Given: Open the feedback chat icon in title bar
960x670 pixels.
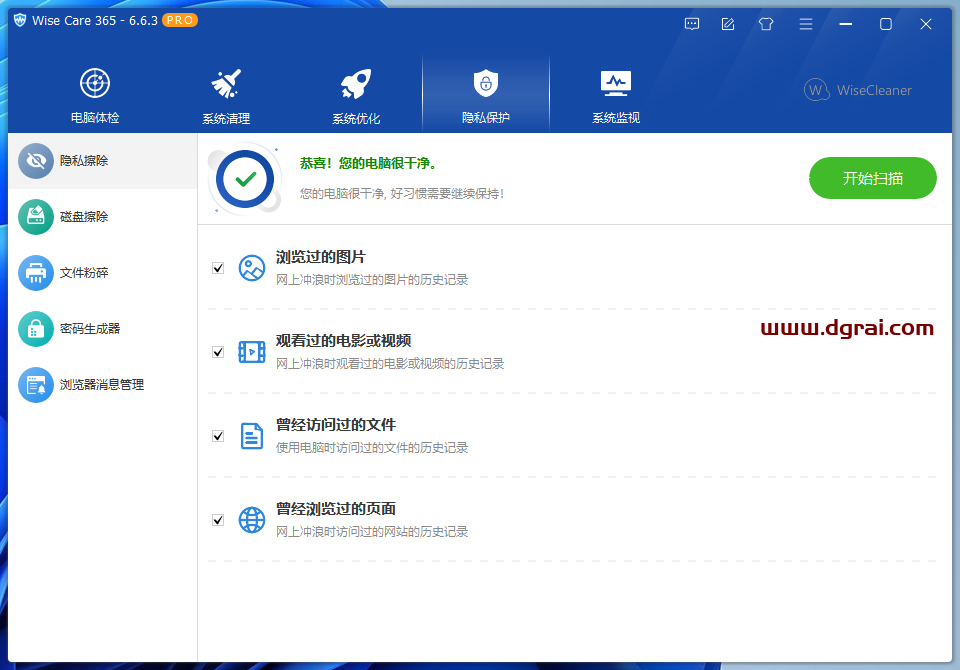Looking at the screenshot, I should [692, 24].
